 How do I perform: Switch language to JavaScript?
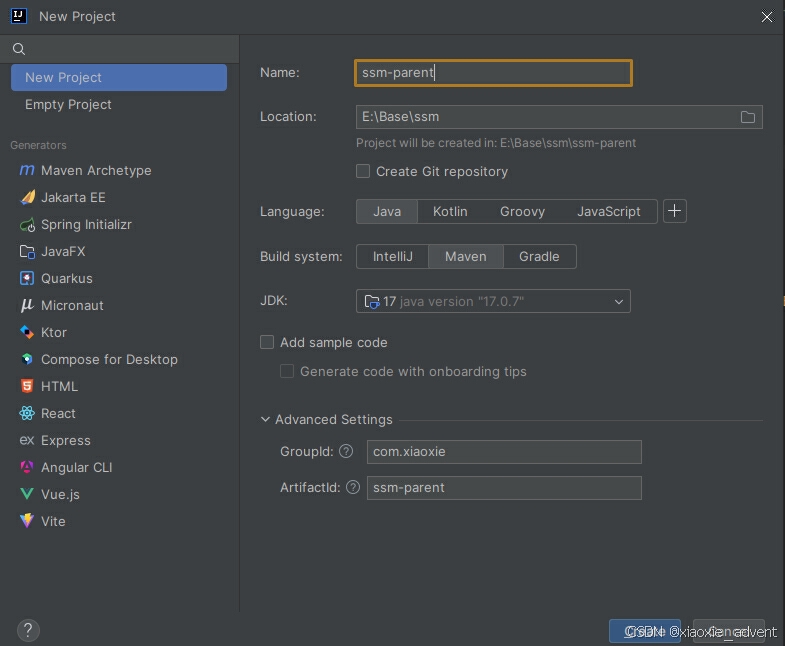tap(608, 211)
